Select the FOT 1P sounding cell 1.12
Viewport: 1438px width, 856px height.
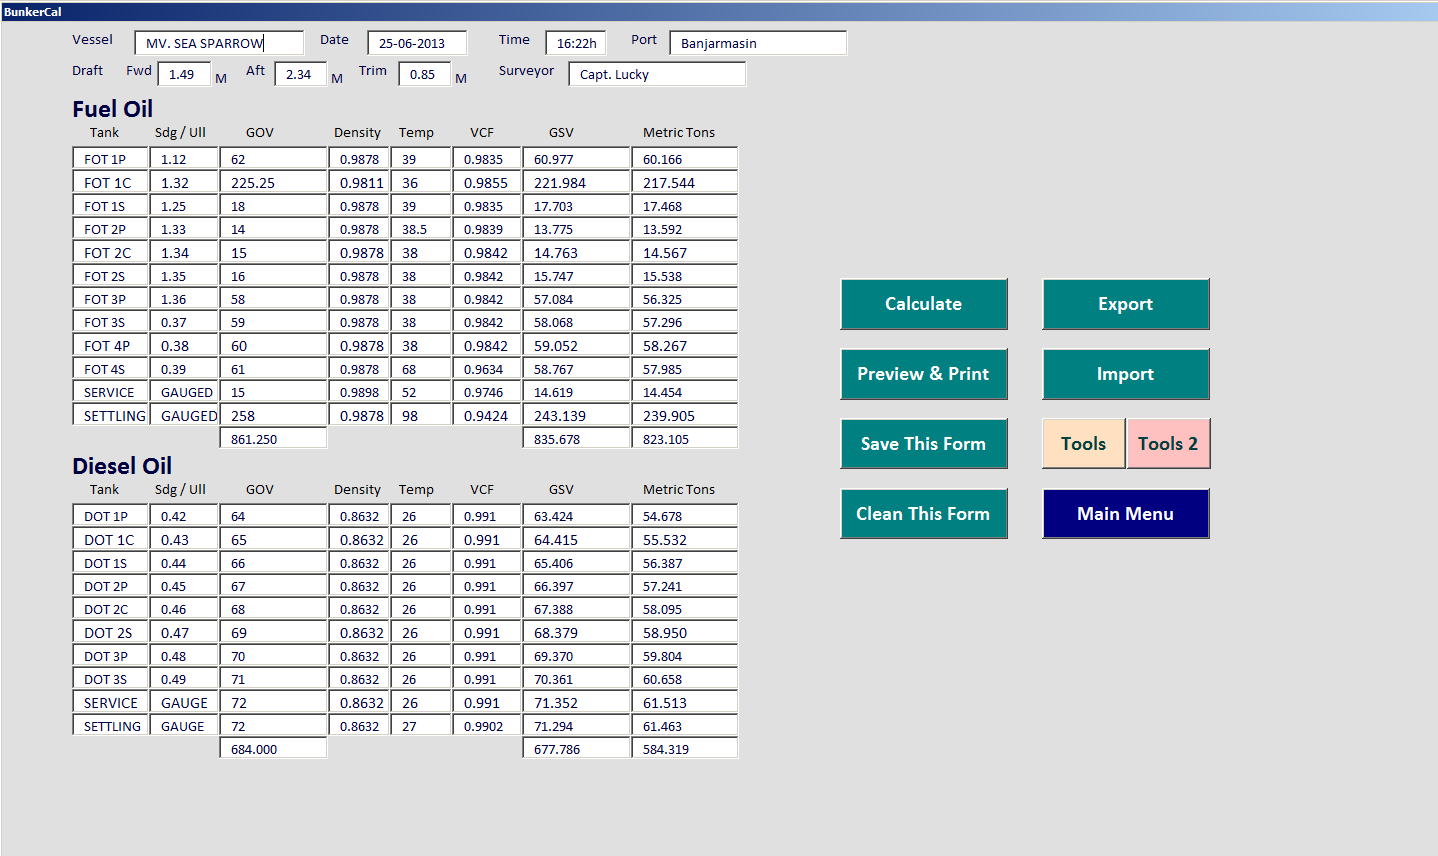184,159
